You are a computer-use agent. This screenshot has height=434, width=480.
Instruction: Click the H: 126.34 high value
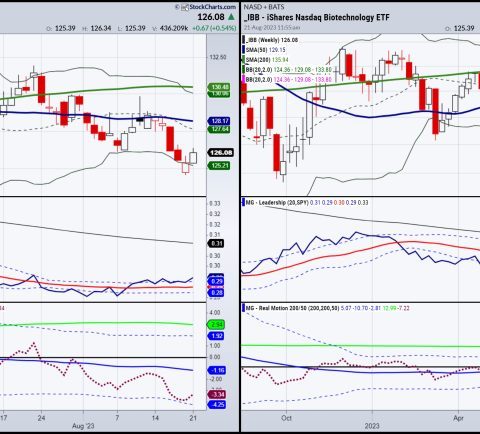tap(97, 28)
